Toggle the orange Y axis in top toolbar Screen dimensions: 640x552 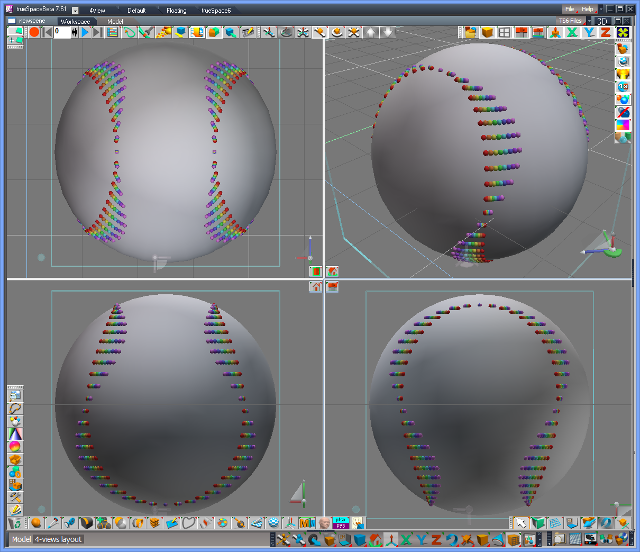click(588, 32)
